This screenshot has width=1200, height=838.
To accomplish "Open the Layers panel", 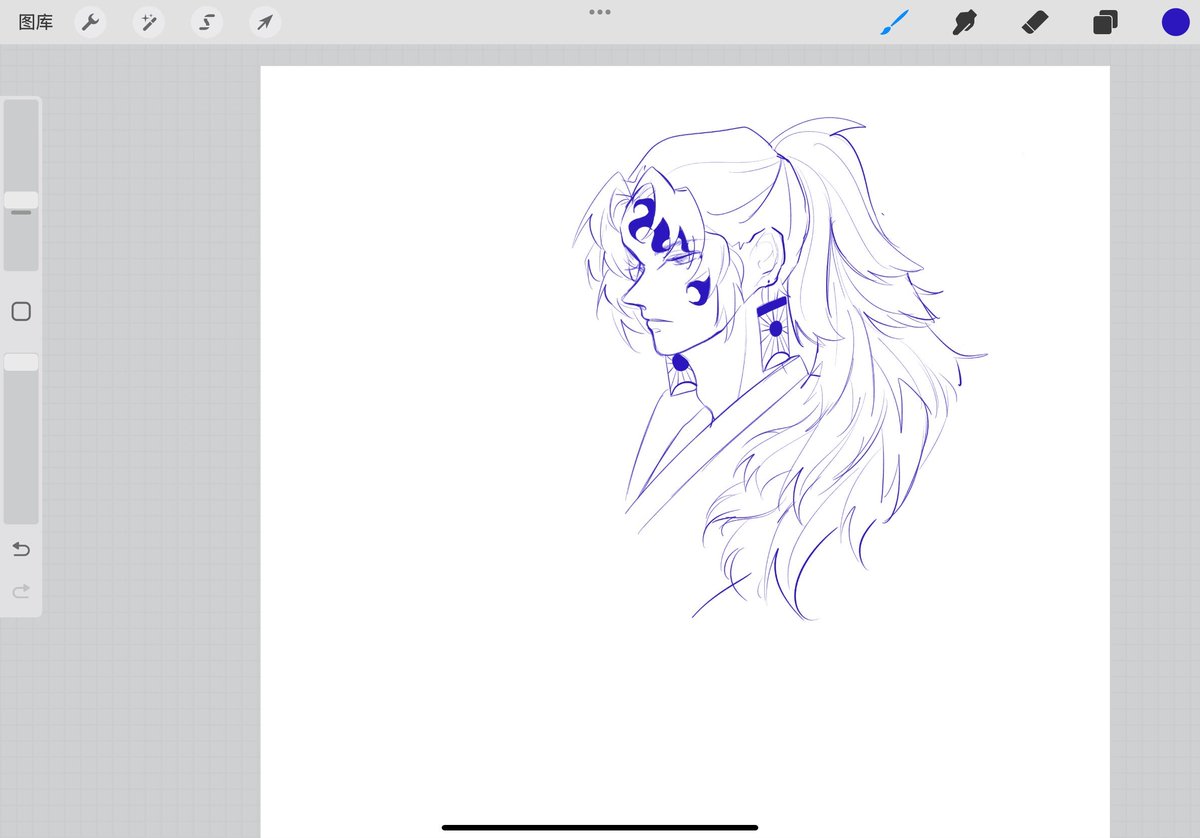I will click(x=1105, y=22).
